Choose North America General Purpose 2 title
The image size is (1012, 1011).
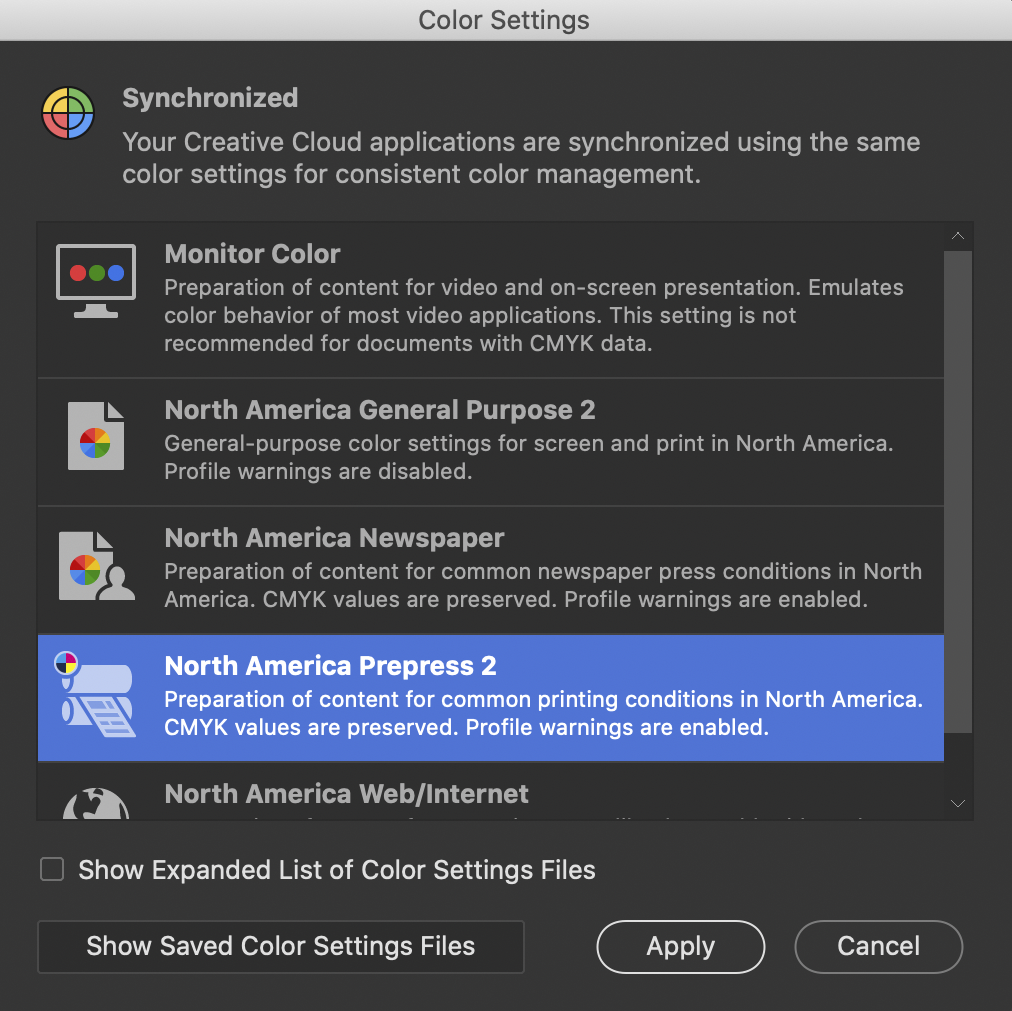(x=379, y=410)
